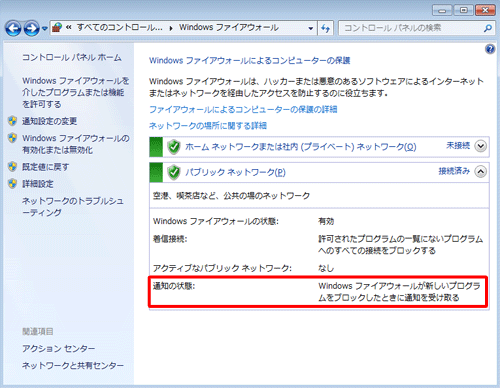The height and width of the screenshot is (388, 500).
Task: Click the Control Panel icon in the address bar
Action: [x=57, y=28]
